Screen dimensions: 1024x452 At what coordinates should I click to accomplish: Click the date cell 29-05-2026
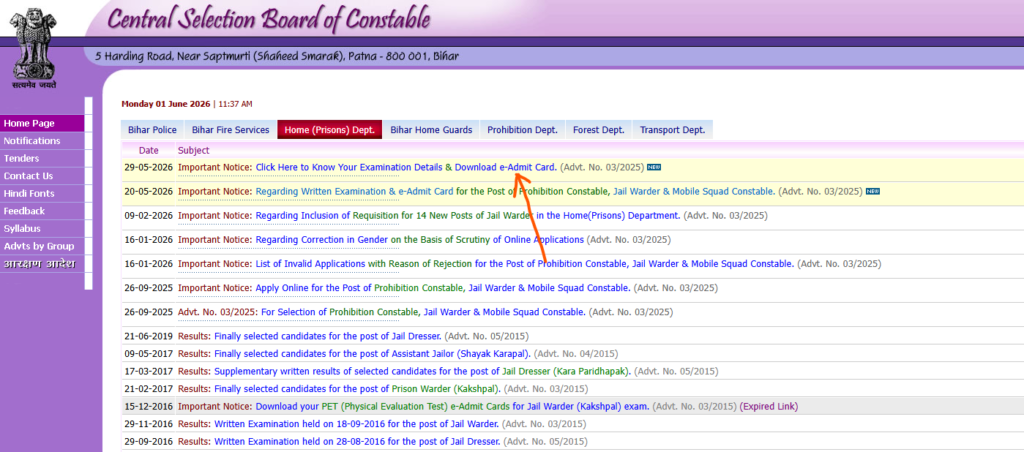[149, 167]
